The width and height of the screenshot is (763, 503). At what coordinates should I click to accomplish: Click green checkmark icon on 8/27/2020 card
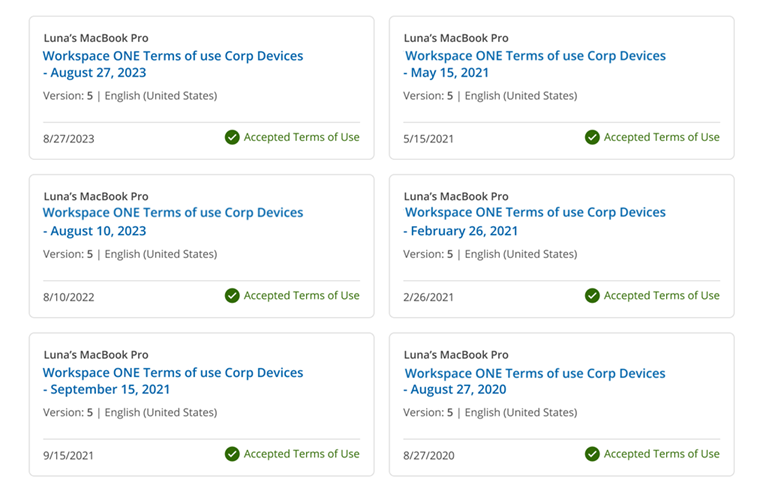(x=592, y=454)
